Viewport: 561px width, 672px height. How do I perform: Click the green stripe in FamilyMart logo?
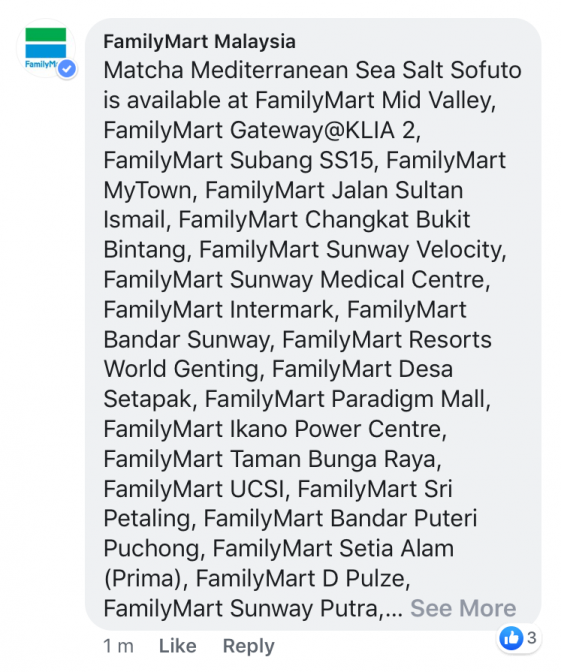[46, 34]
